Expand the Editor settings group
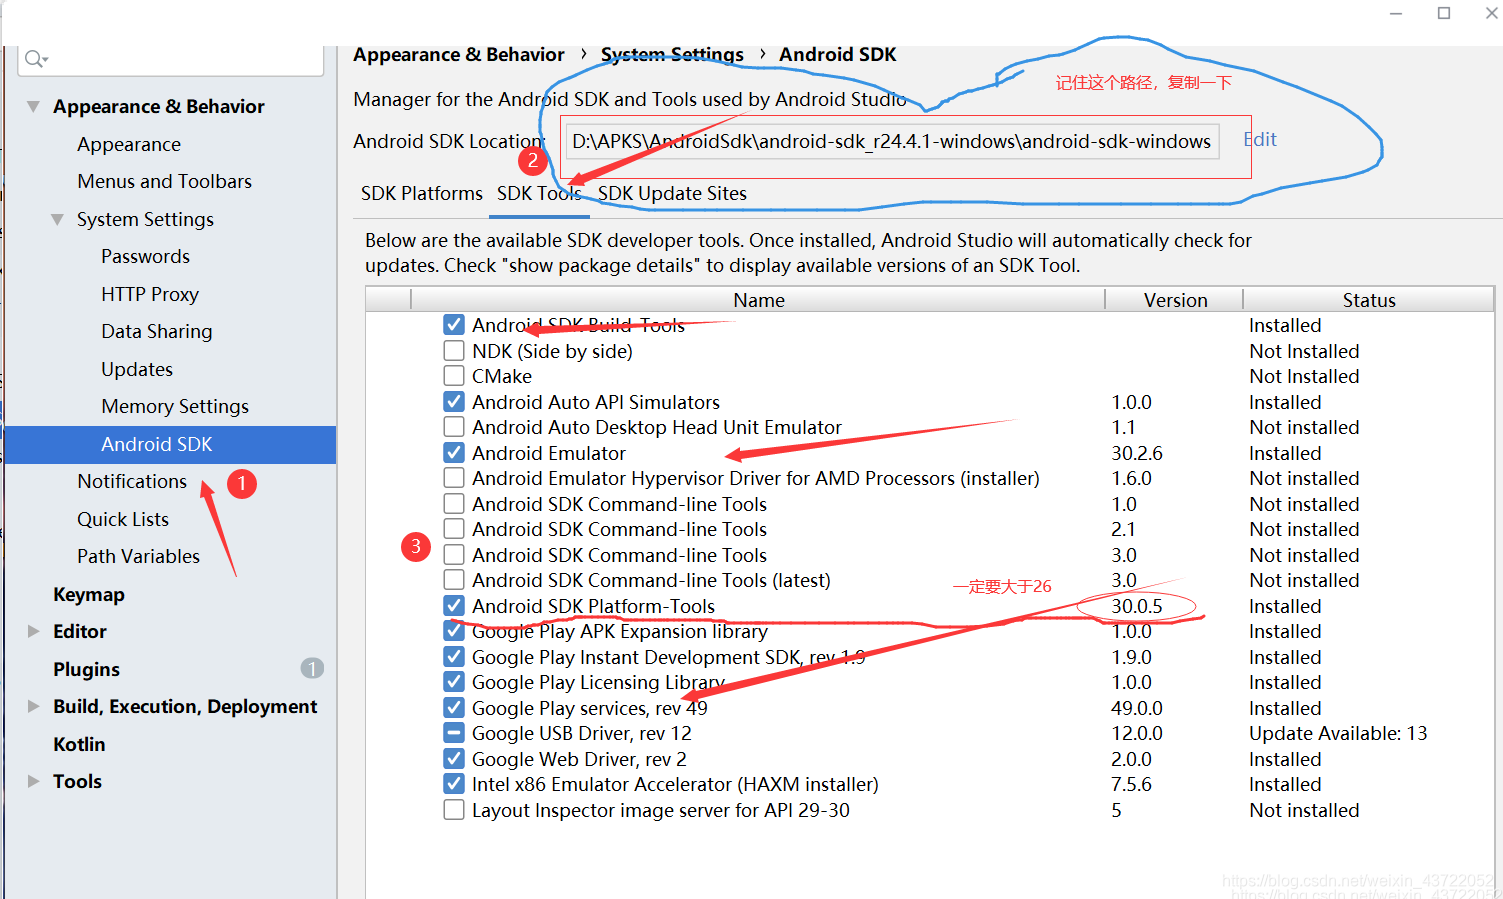 coord(33,631)
